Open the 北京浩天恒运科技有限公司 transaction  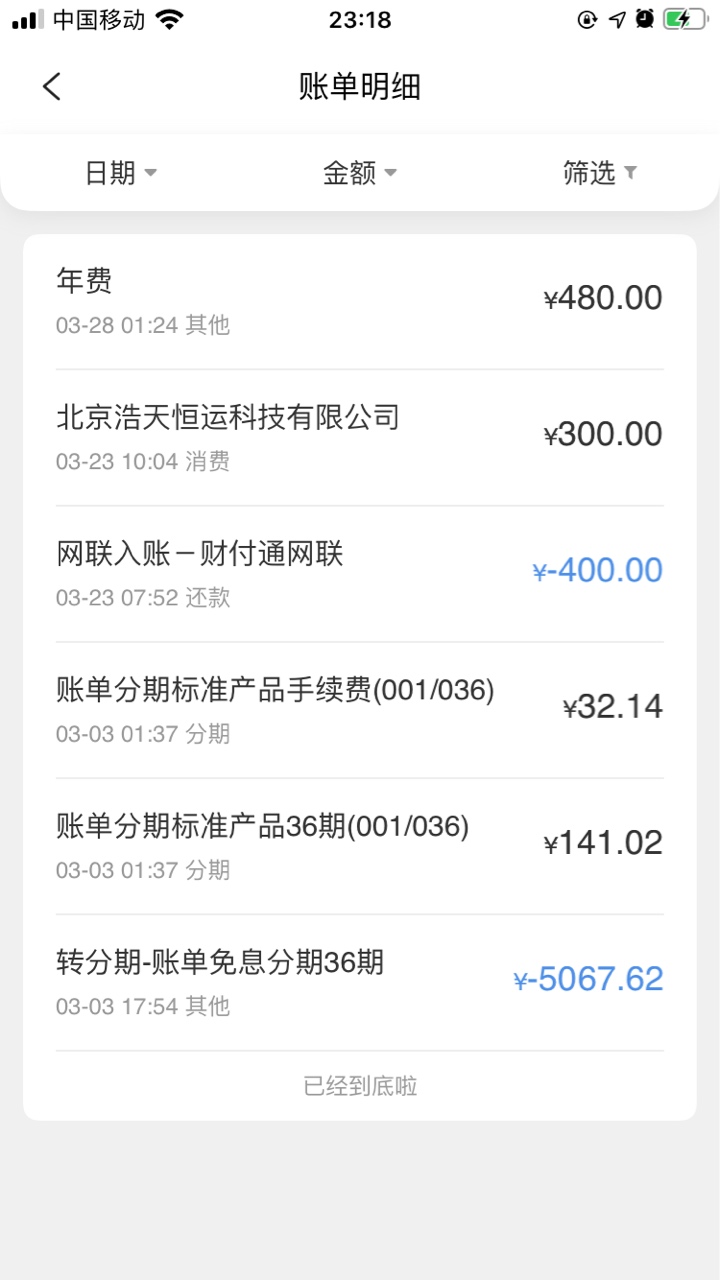pos(360,437)
